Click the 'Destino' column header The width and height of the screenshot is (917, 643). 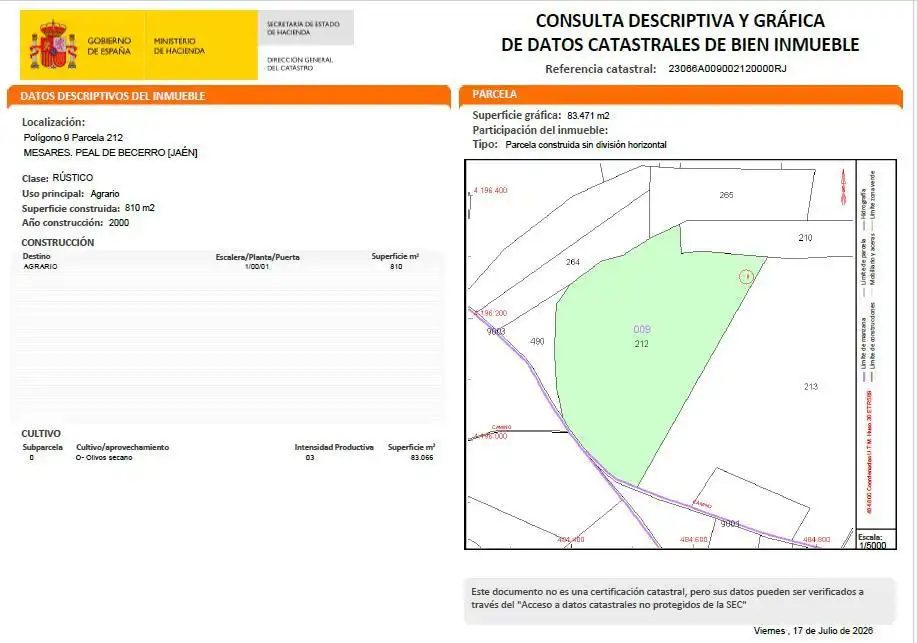click(36, 256)
